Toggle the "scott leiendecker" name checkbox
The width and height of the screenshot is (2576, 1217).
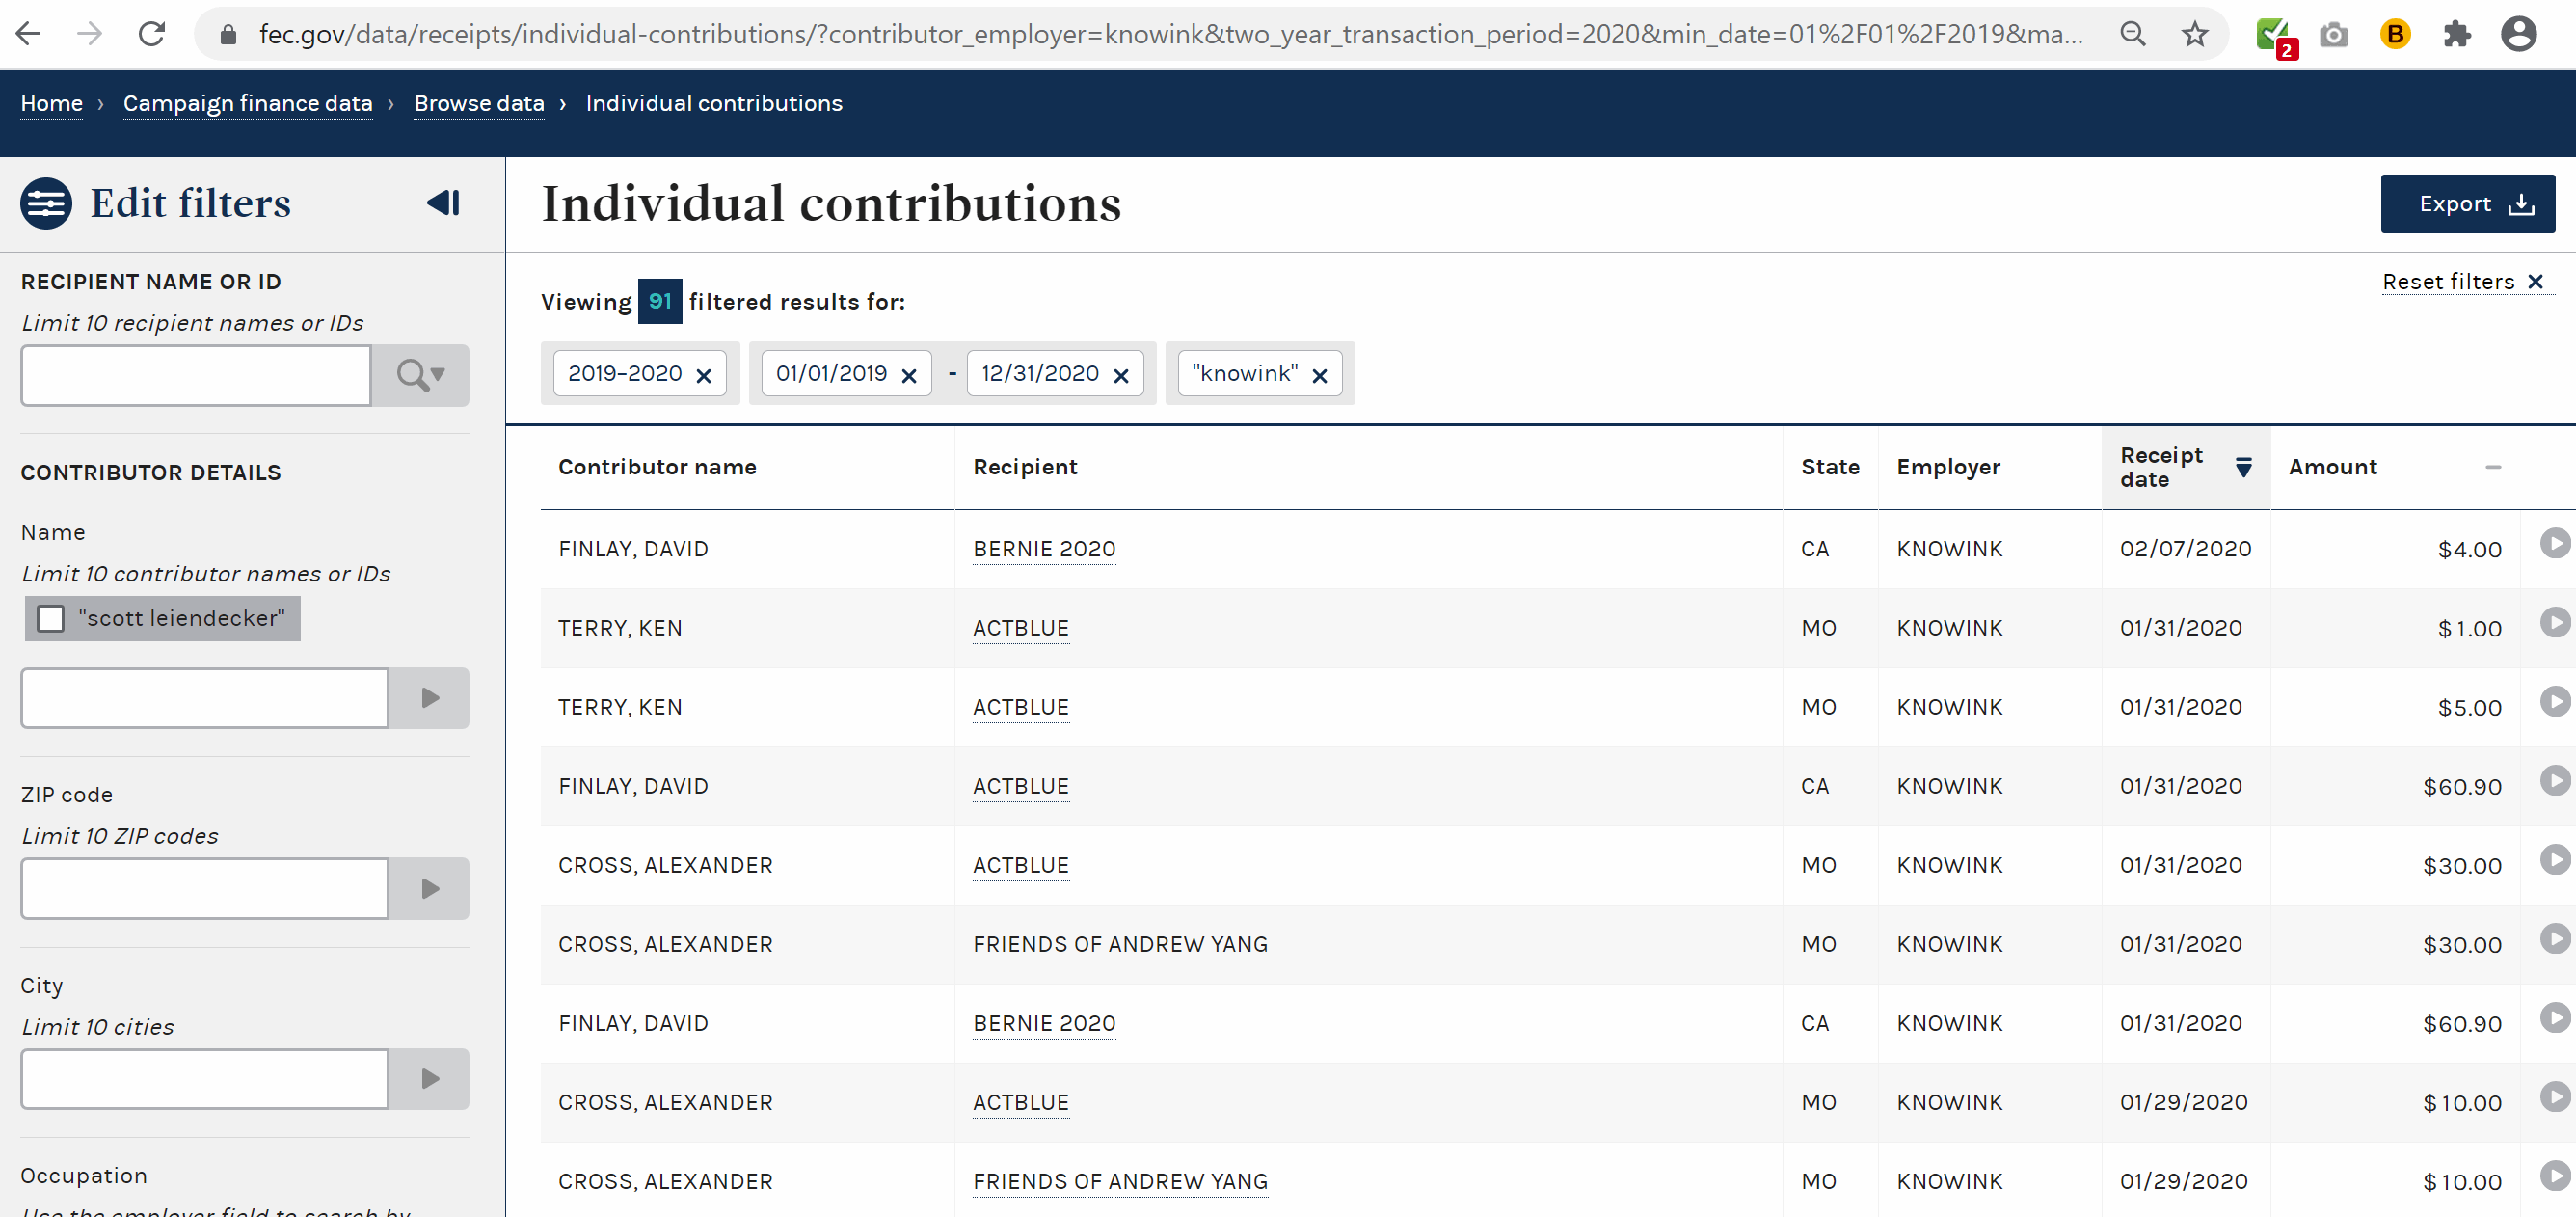(51, 619)
